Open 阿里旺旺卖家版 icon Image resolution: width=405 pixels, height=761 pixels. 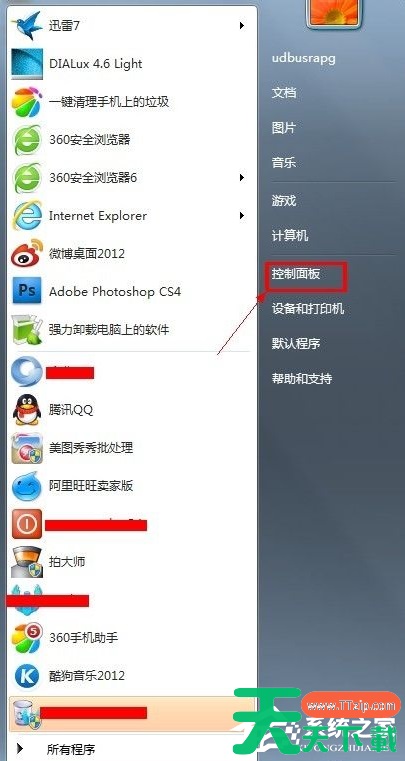pos(27,485)
